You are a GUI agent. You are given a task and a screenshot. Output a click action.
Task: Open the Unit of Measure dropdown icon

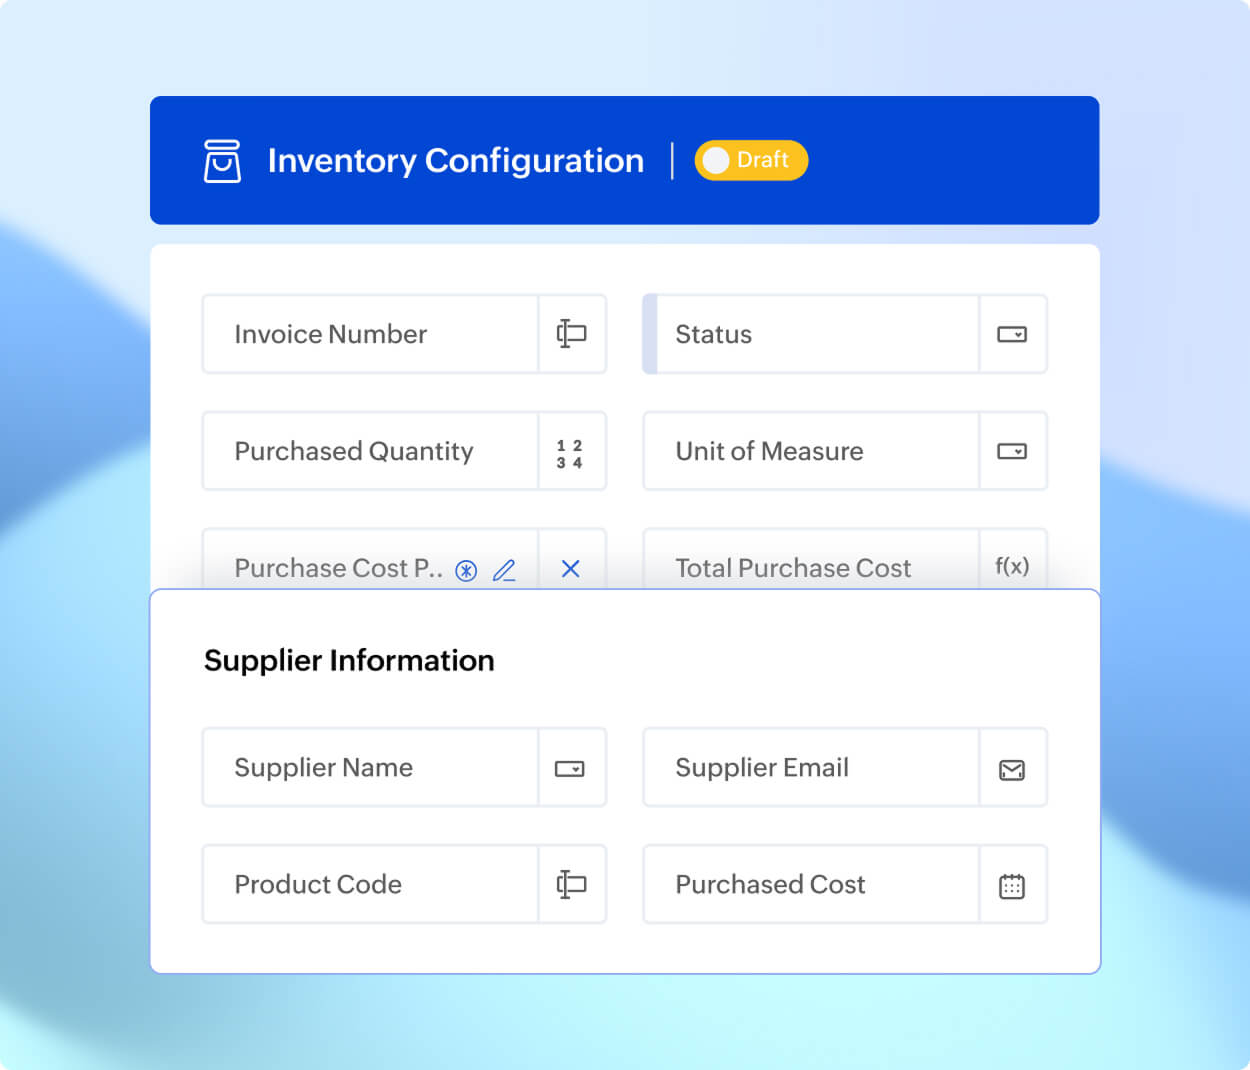coord(1012,451)
